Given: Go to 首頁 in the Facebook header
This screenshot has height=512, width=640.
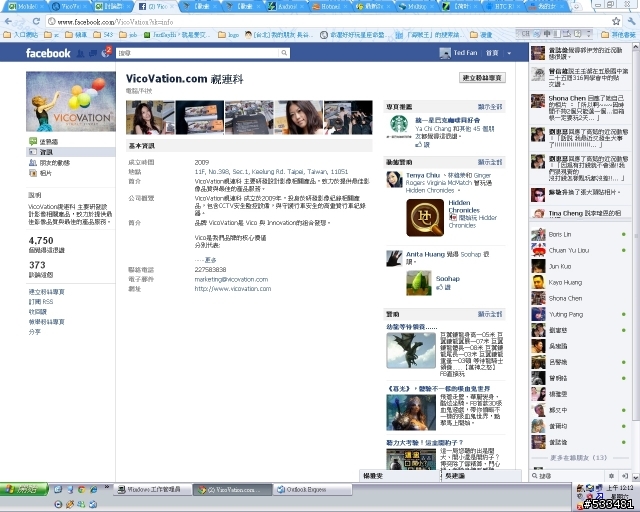Looking at the screenshot, I should tap(492, 53).
